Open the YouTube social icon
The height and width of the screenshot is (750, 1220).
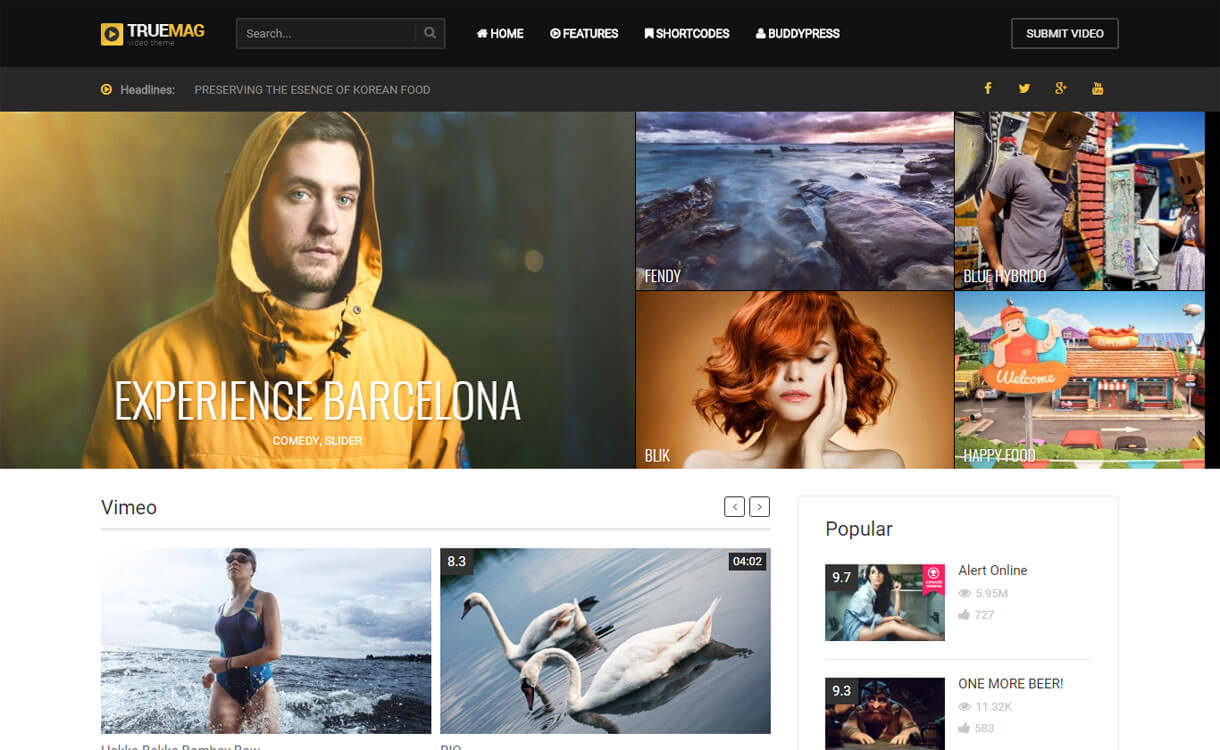coord(1097,89)
